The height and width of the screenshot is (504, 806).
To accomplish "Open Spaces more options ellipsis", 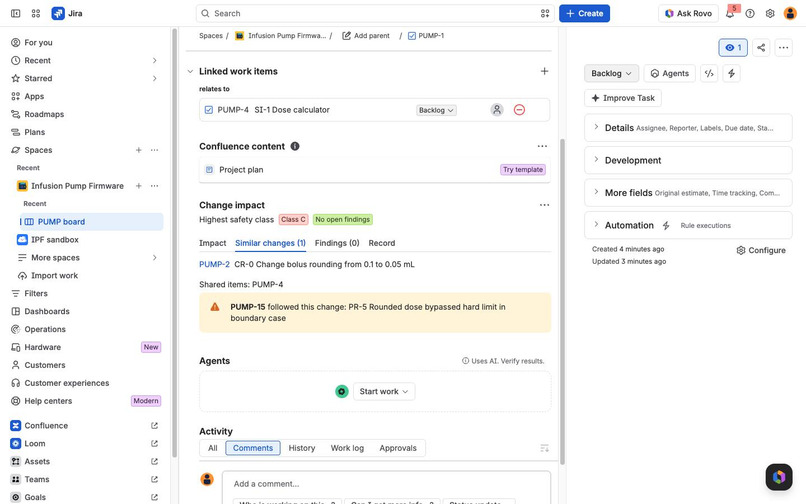I will (x=154, y=150).
